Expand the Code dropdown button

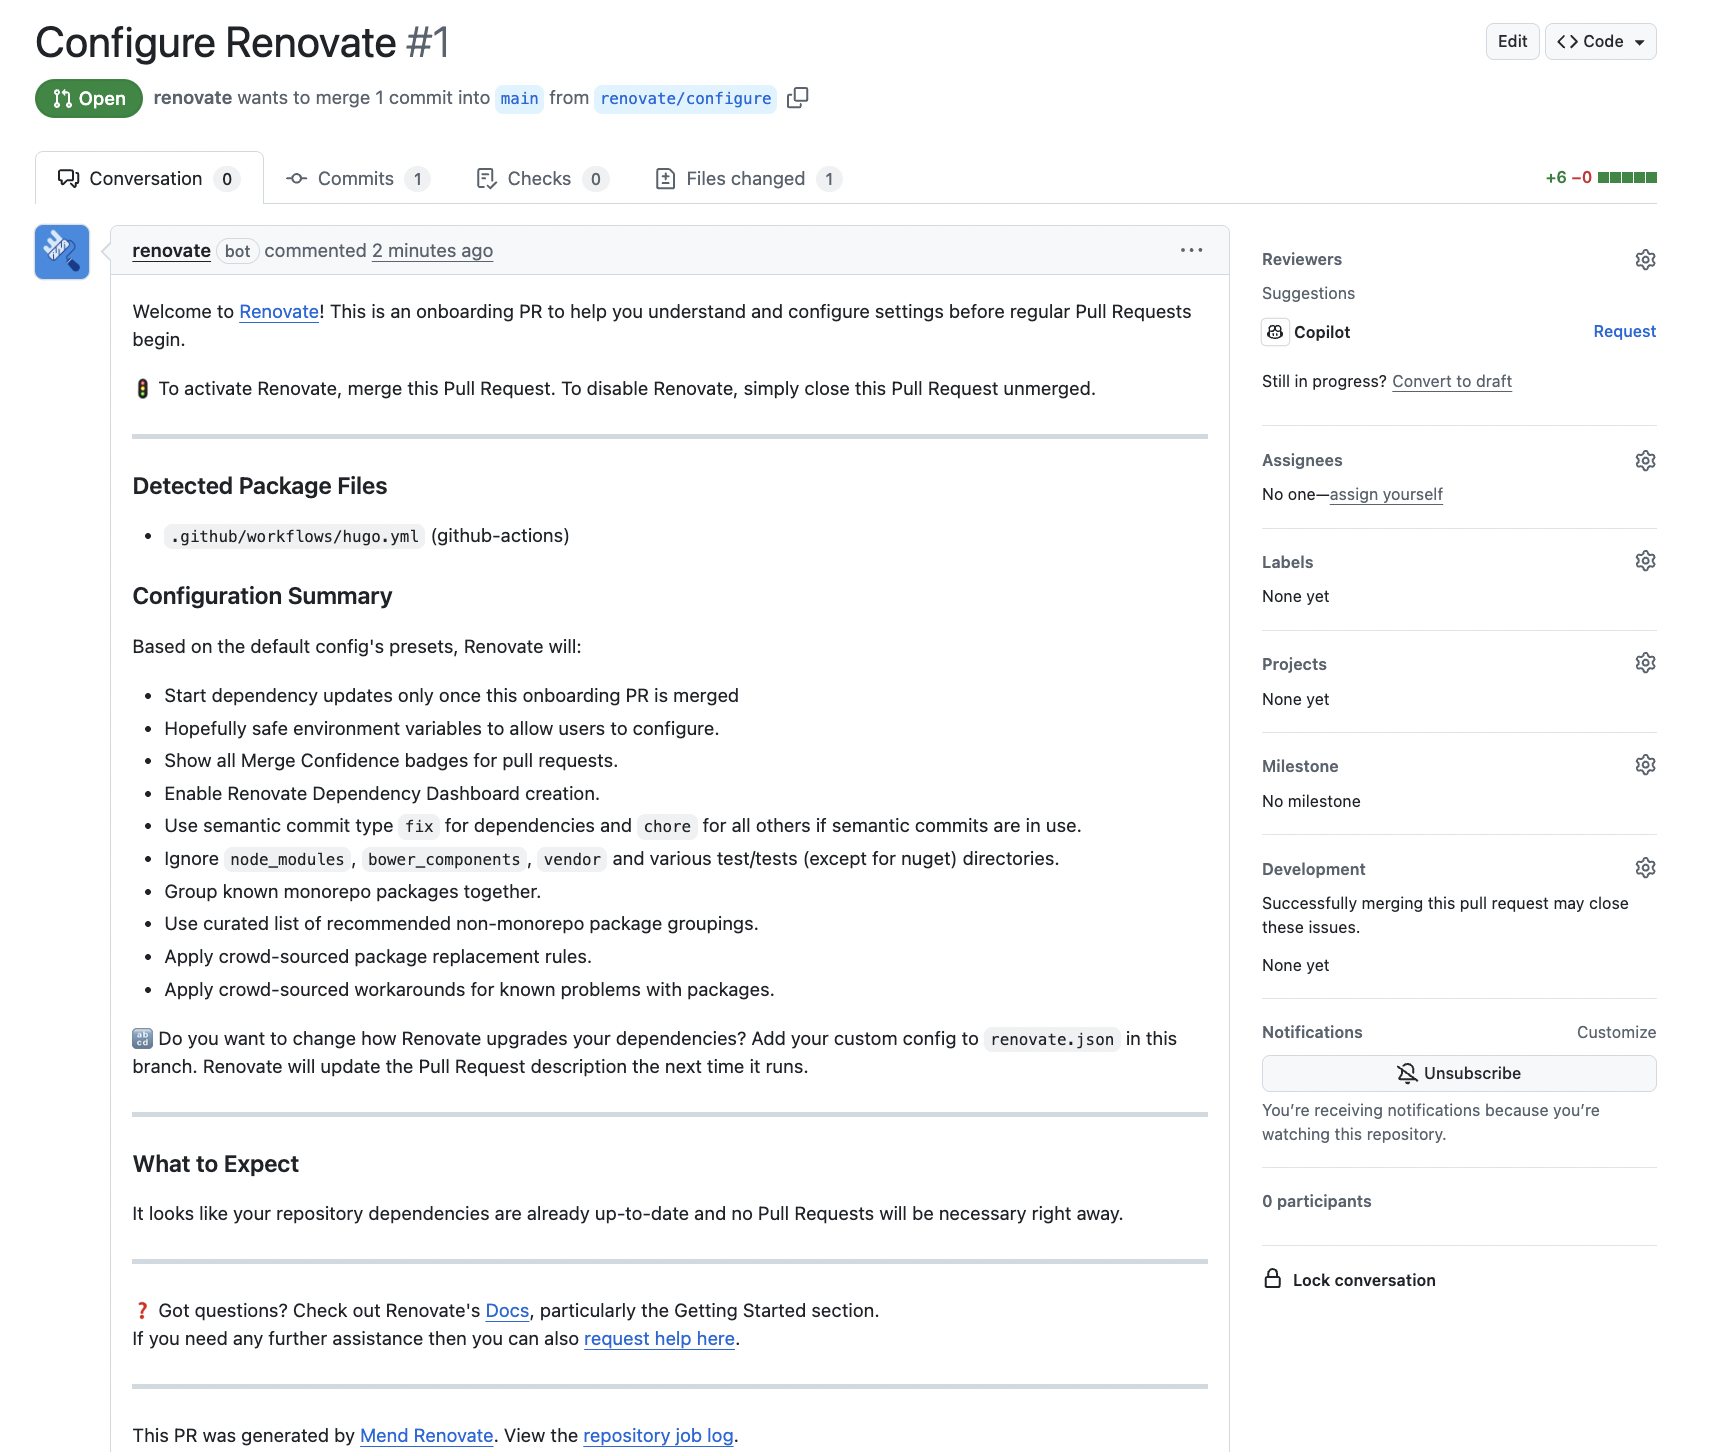tap(1600, 42)
